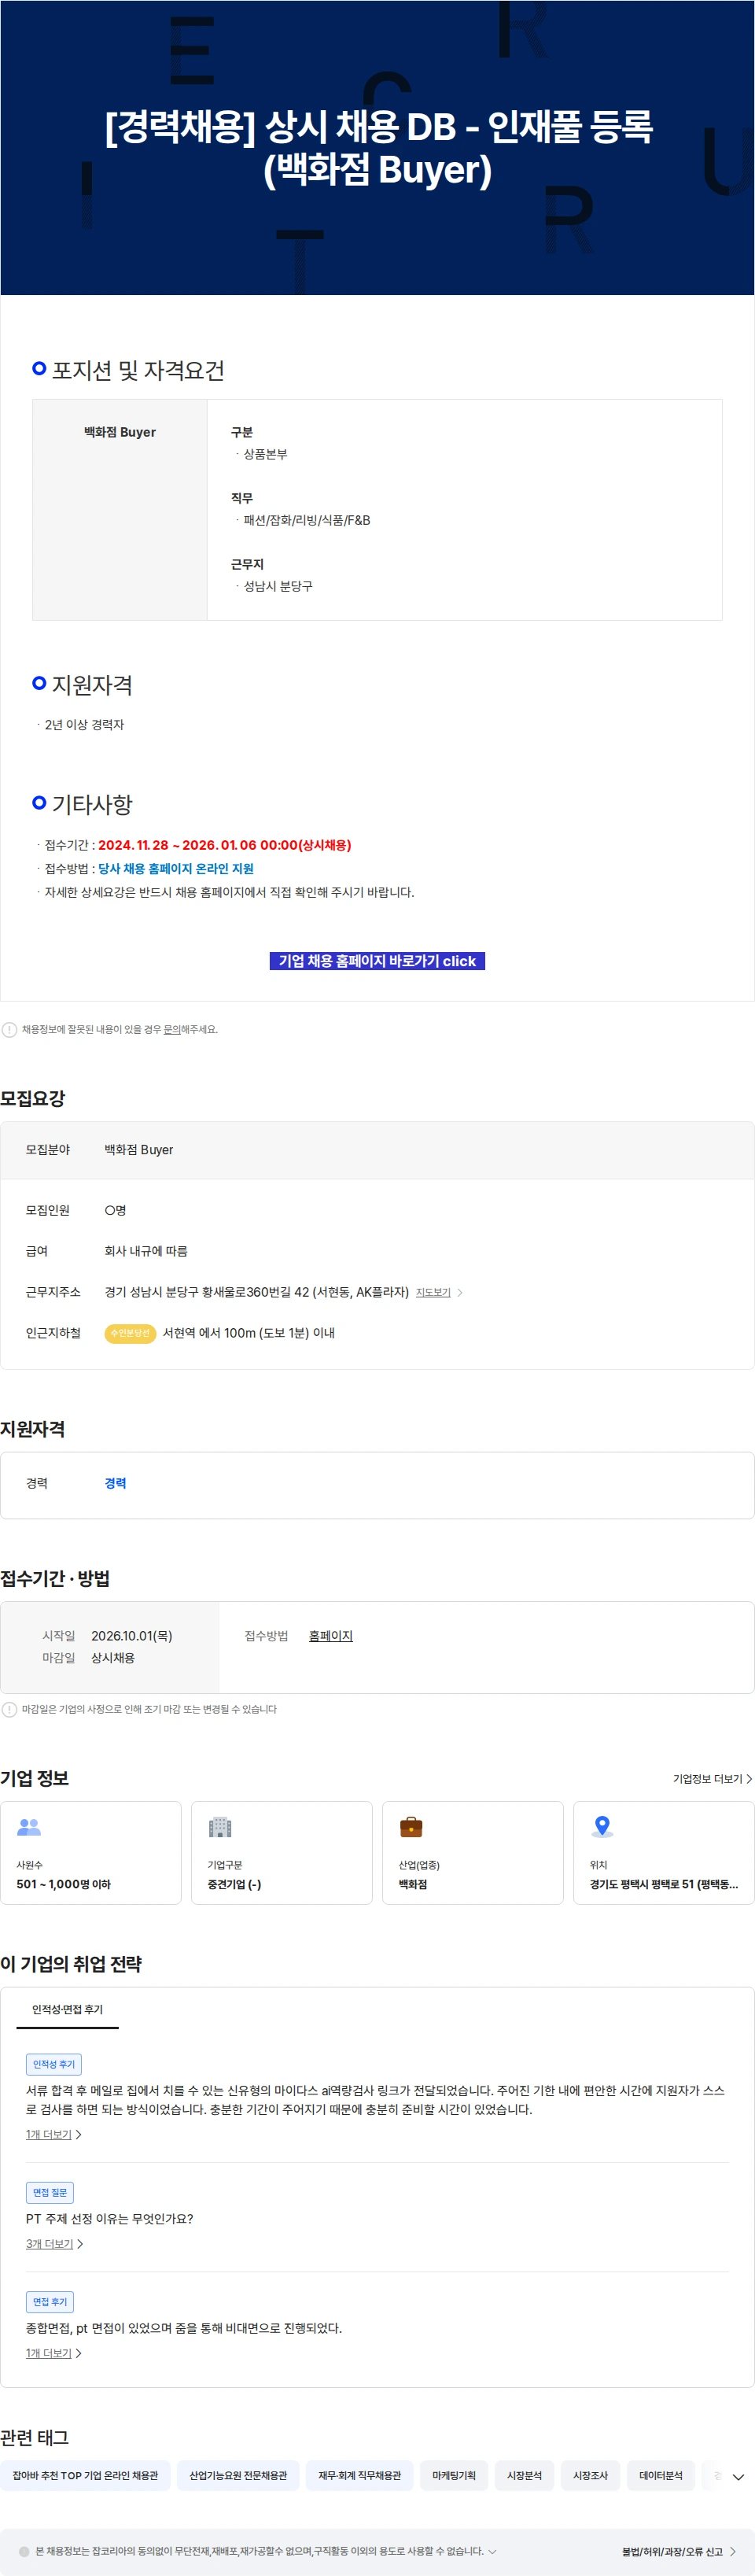Click the 면접 후기 tag label

(50, 2302)
